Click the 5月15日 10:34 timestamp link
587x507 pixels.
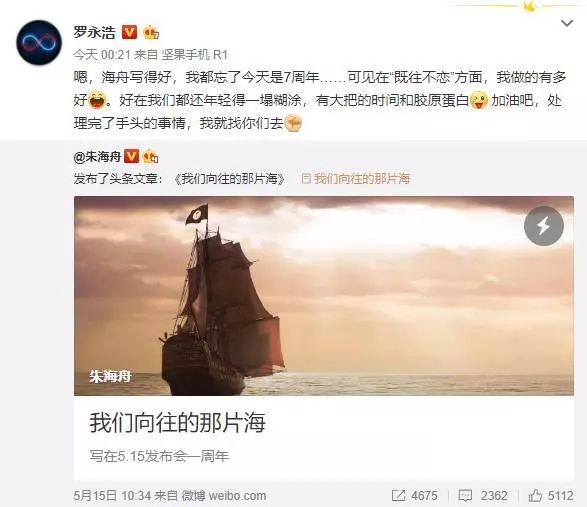click(x=112, y=496)
